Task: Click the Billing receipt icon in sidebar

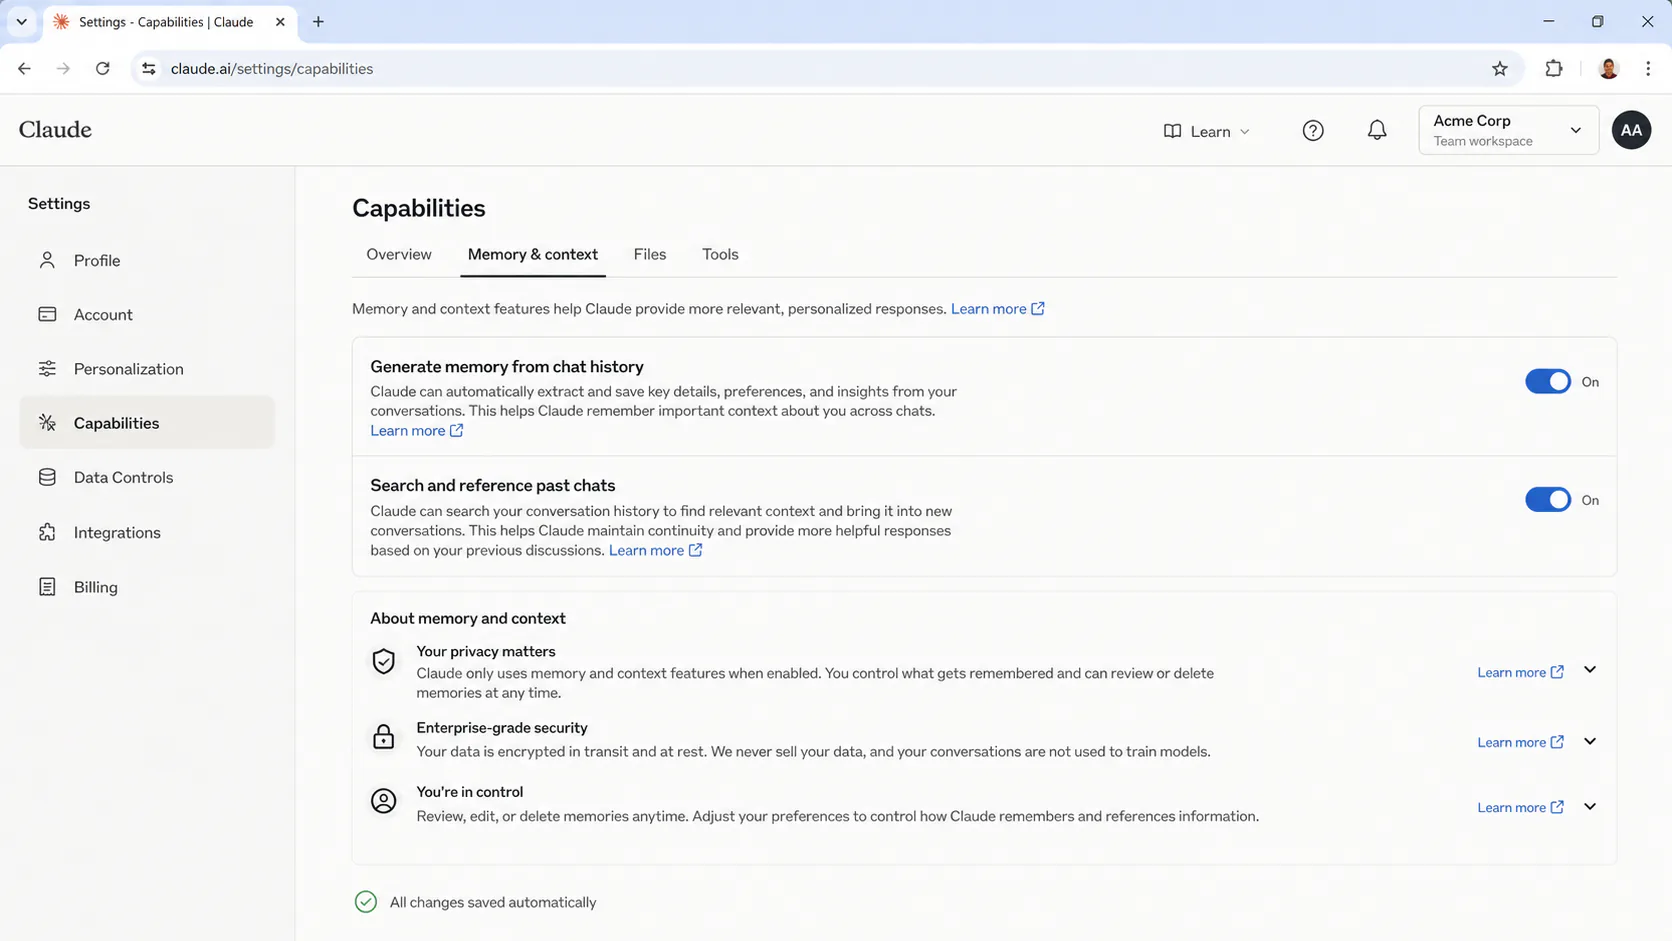Action: (x=47, y=587)
